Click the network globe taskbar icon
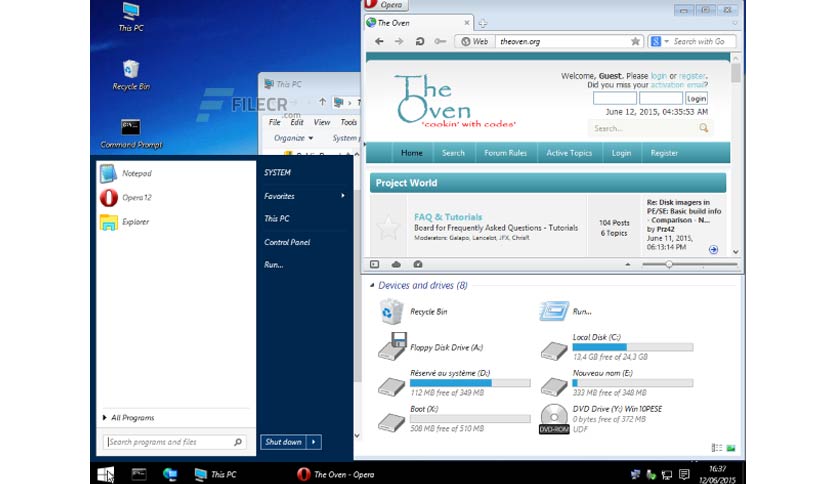Image resolution: width=836 pixels, height=484 pixels. tap(170, 474)
